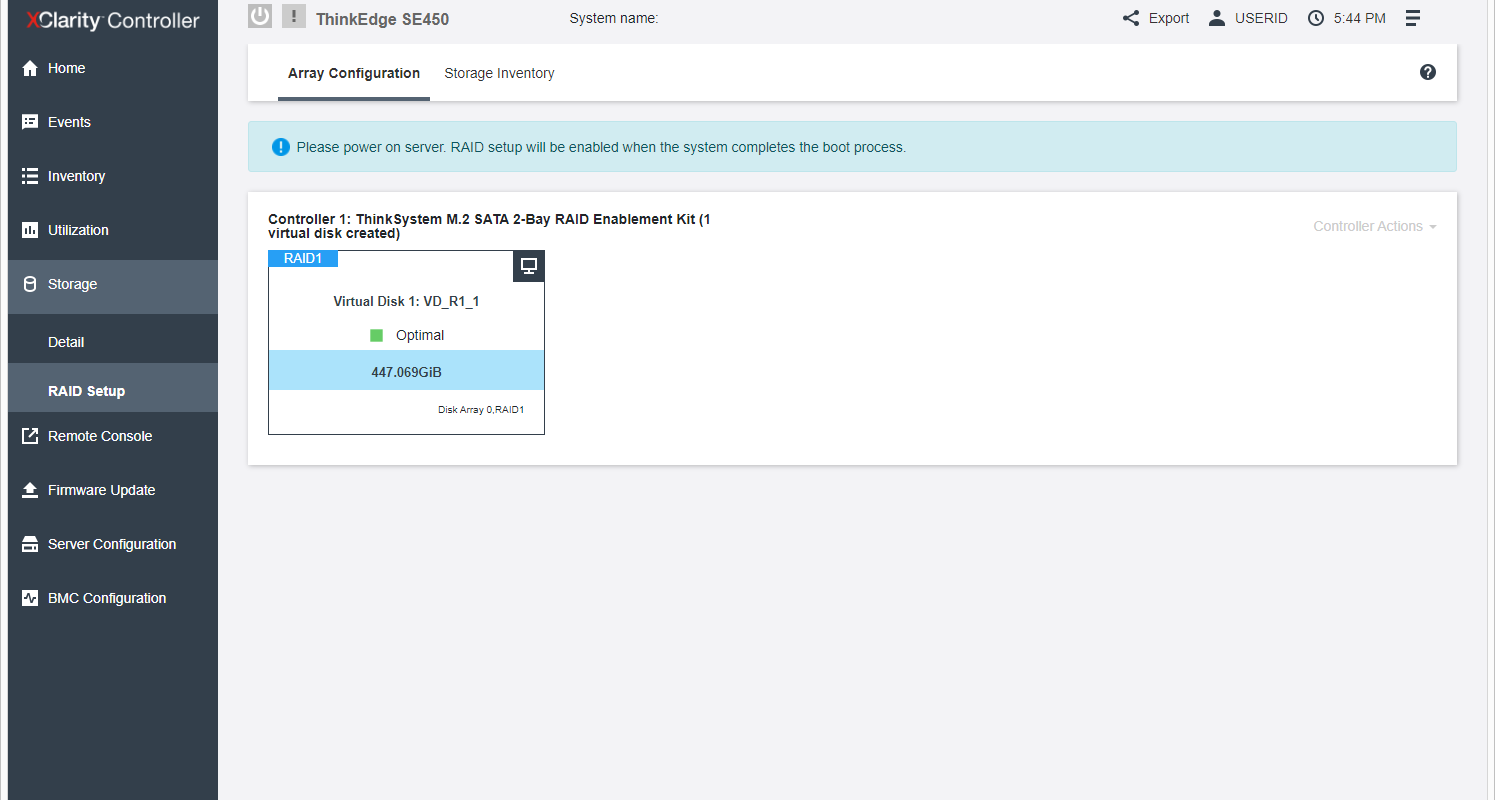Click the BMC Configuration icon

click(30, 598)
